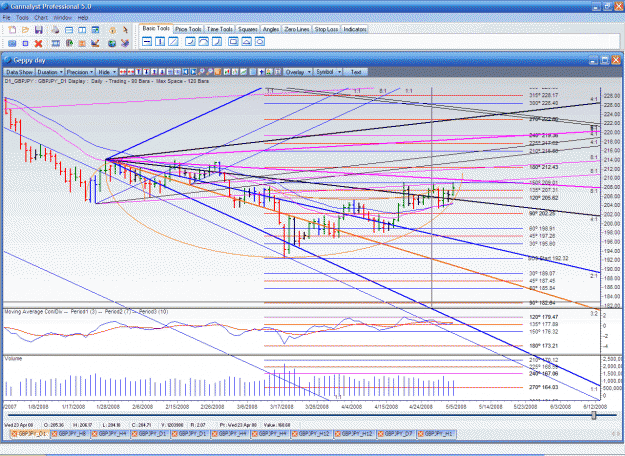Switch to the Angles tab
625x456 pixels.
pos(271,29)
